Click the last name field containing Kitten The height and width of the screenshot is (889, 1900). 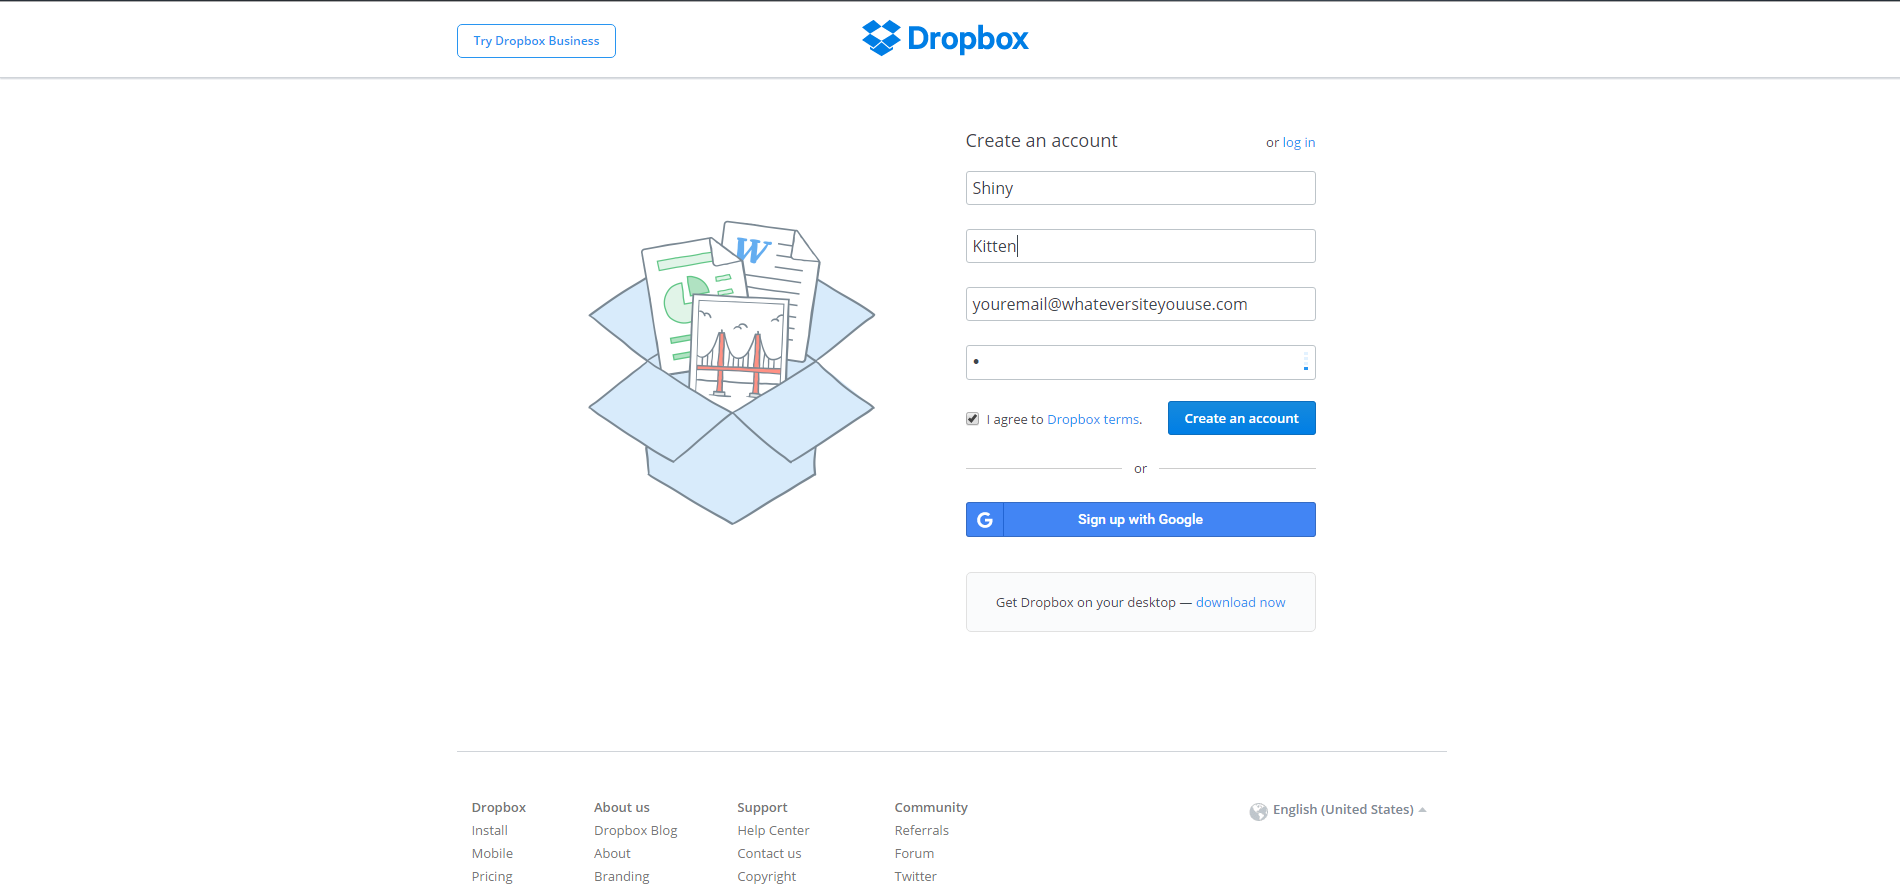(x=1140, y=246)
